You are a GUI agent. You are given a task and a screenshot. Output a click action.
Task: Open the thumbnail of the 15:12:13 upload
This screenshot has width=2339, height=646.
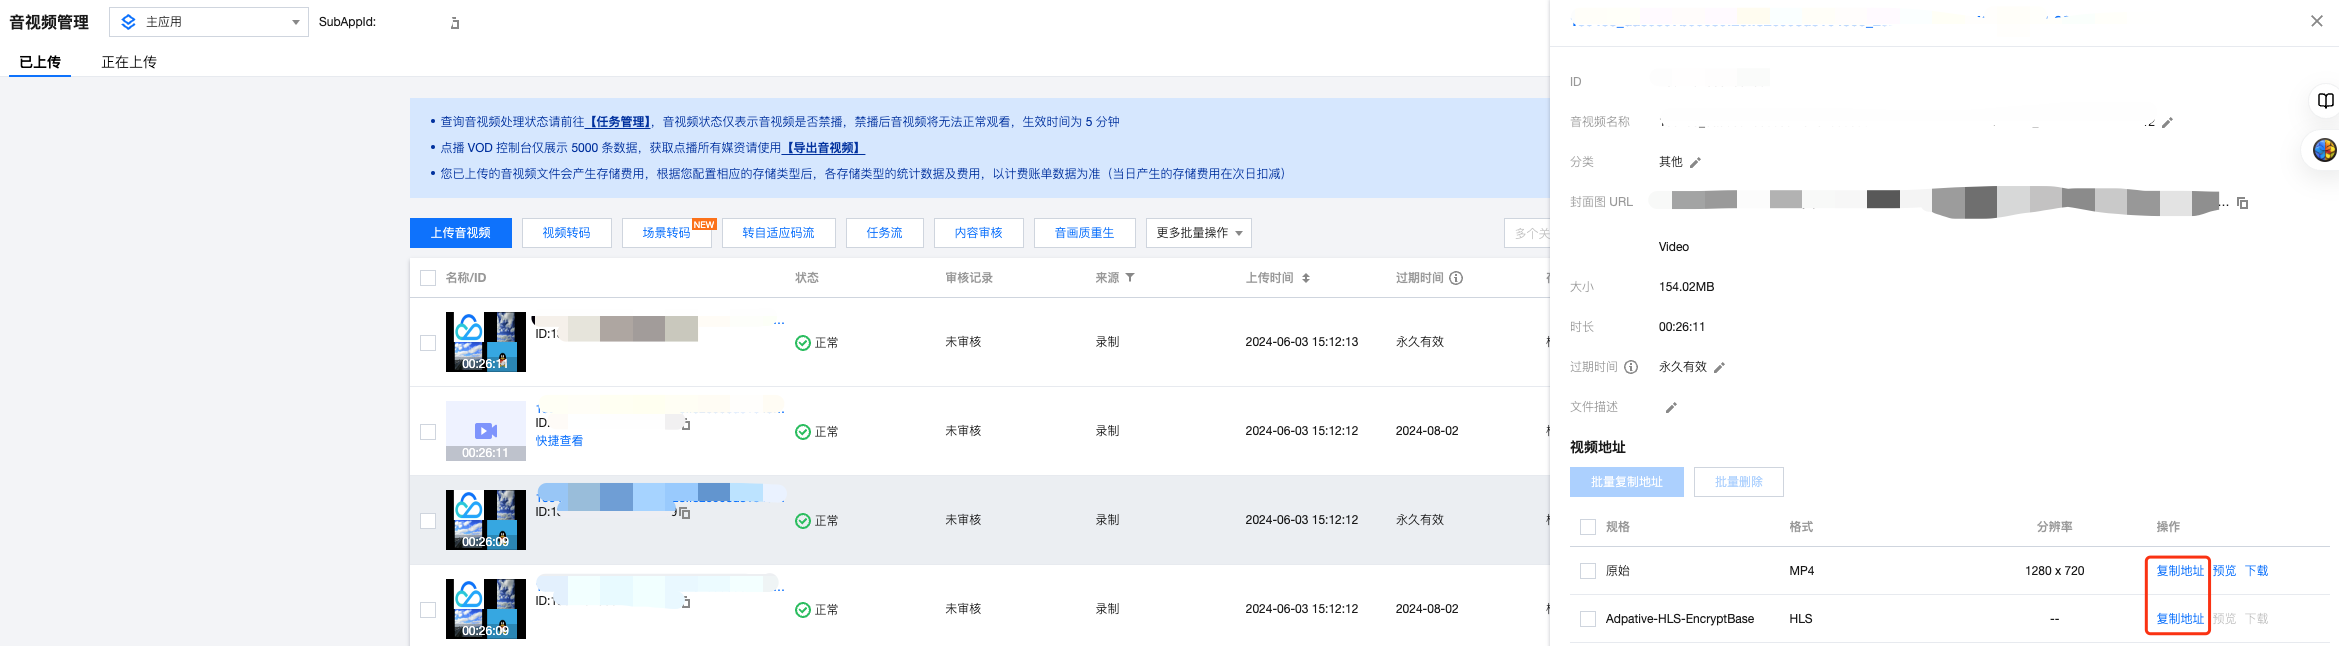486,342
